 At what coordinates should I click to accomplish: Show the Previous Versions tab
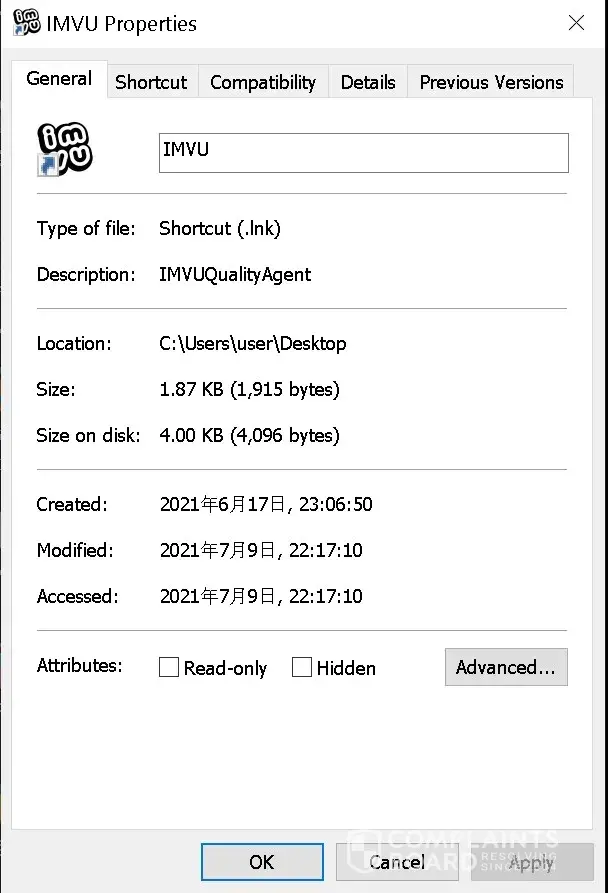pyautogui.click(x=491, y=82)
